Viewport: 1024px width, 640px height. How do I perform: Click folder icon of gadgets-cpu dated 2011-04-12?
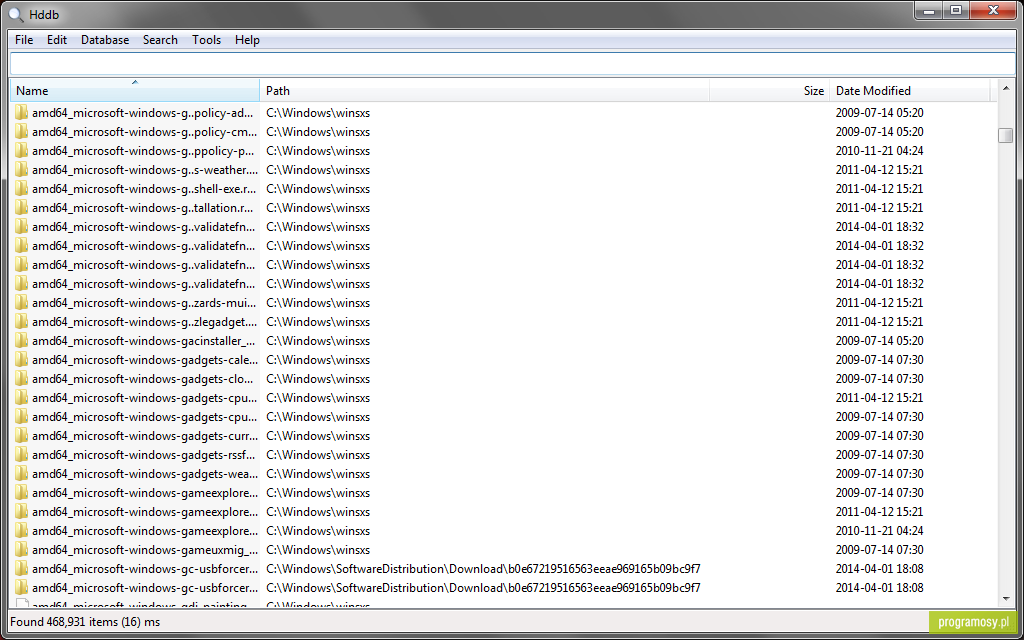point(22,398)
